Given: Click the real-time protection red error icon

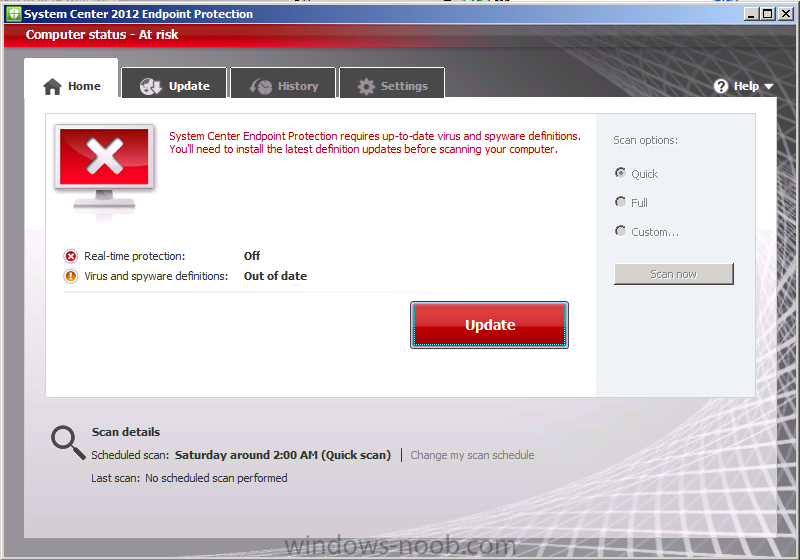Looking at the screenshot, I should 71,256.
